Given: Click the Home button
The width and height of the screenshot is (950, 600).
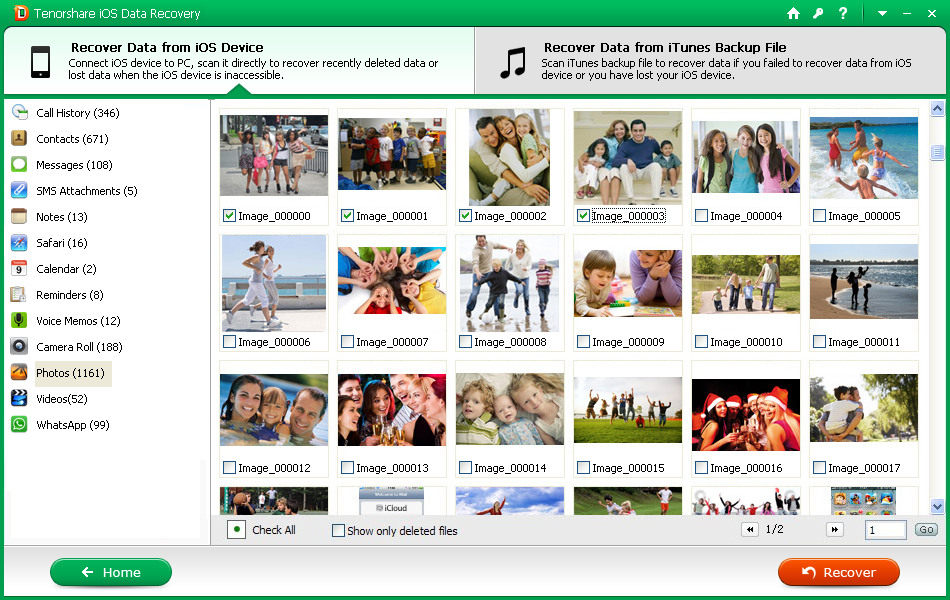Looking at the screenshot, I should (111, 572).
